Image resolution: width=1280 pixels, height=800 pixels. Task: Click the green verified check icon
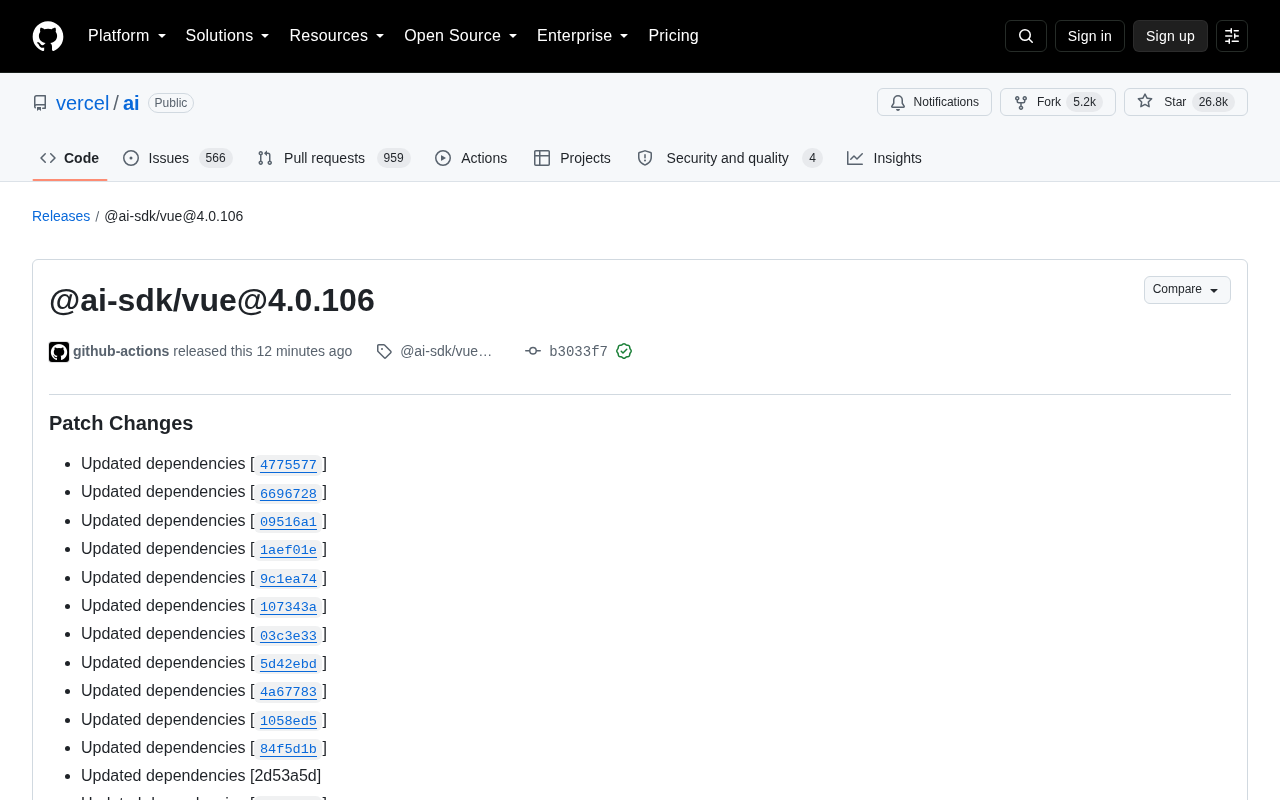click(624, 351)
